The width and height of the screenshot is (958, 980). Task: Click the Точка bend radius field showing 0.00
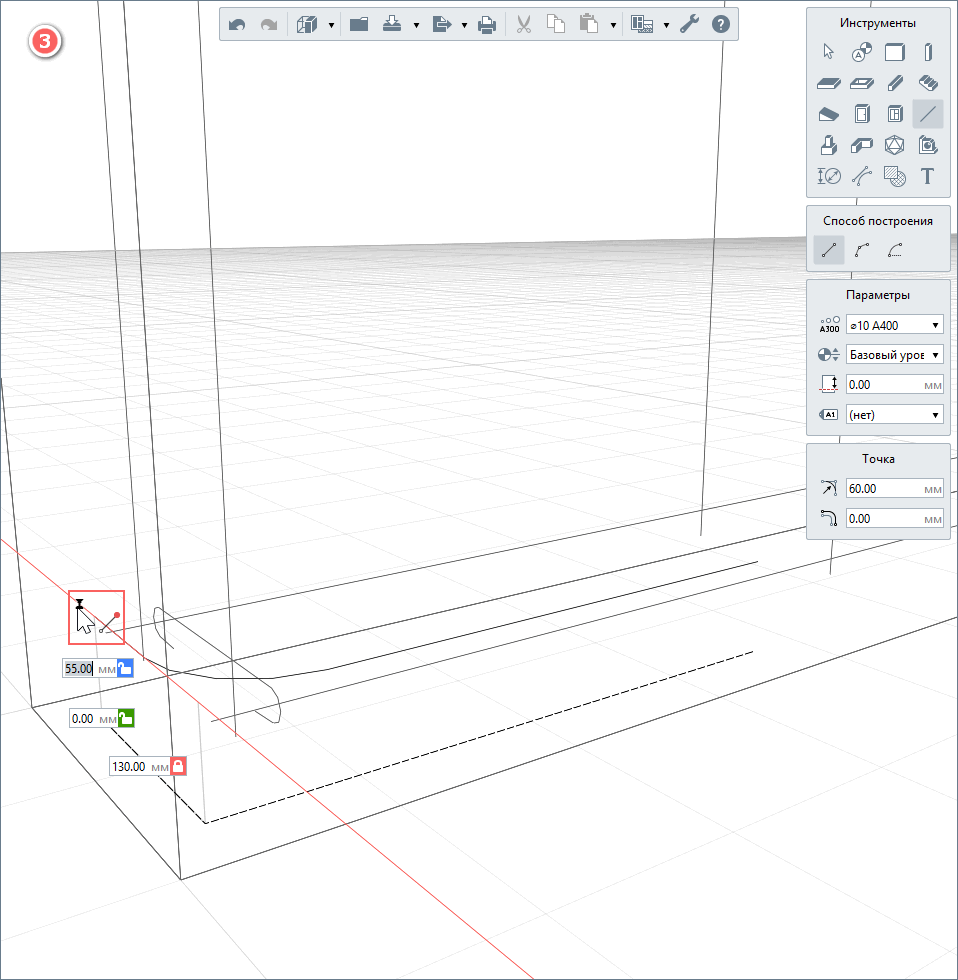click(894, 518)
